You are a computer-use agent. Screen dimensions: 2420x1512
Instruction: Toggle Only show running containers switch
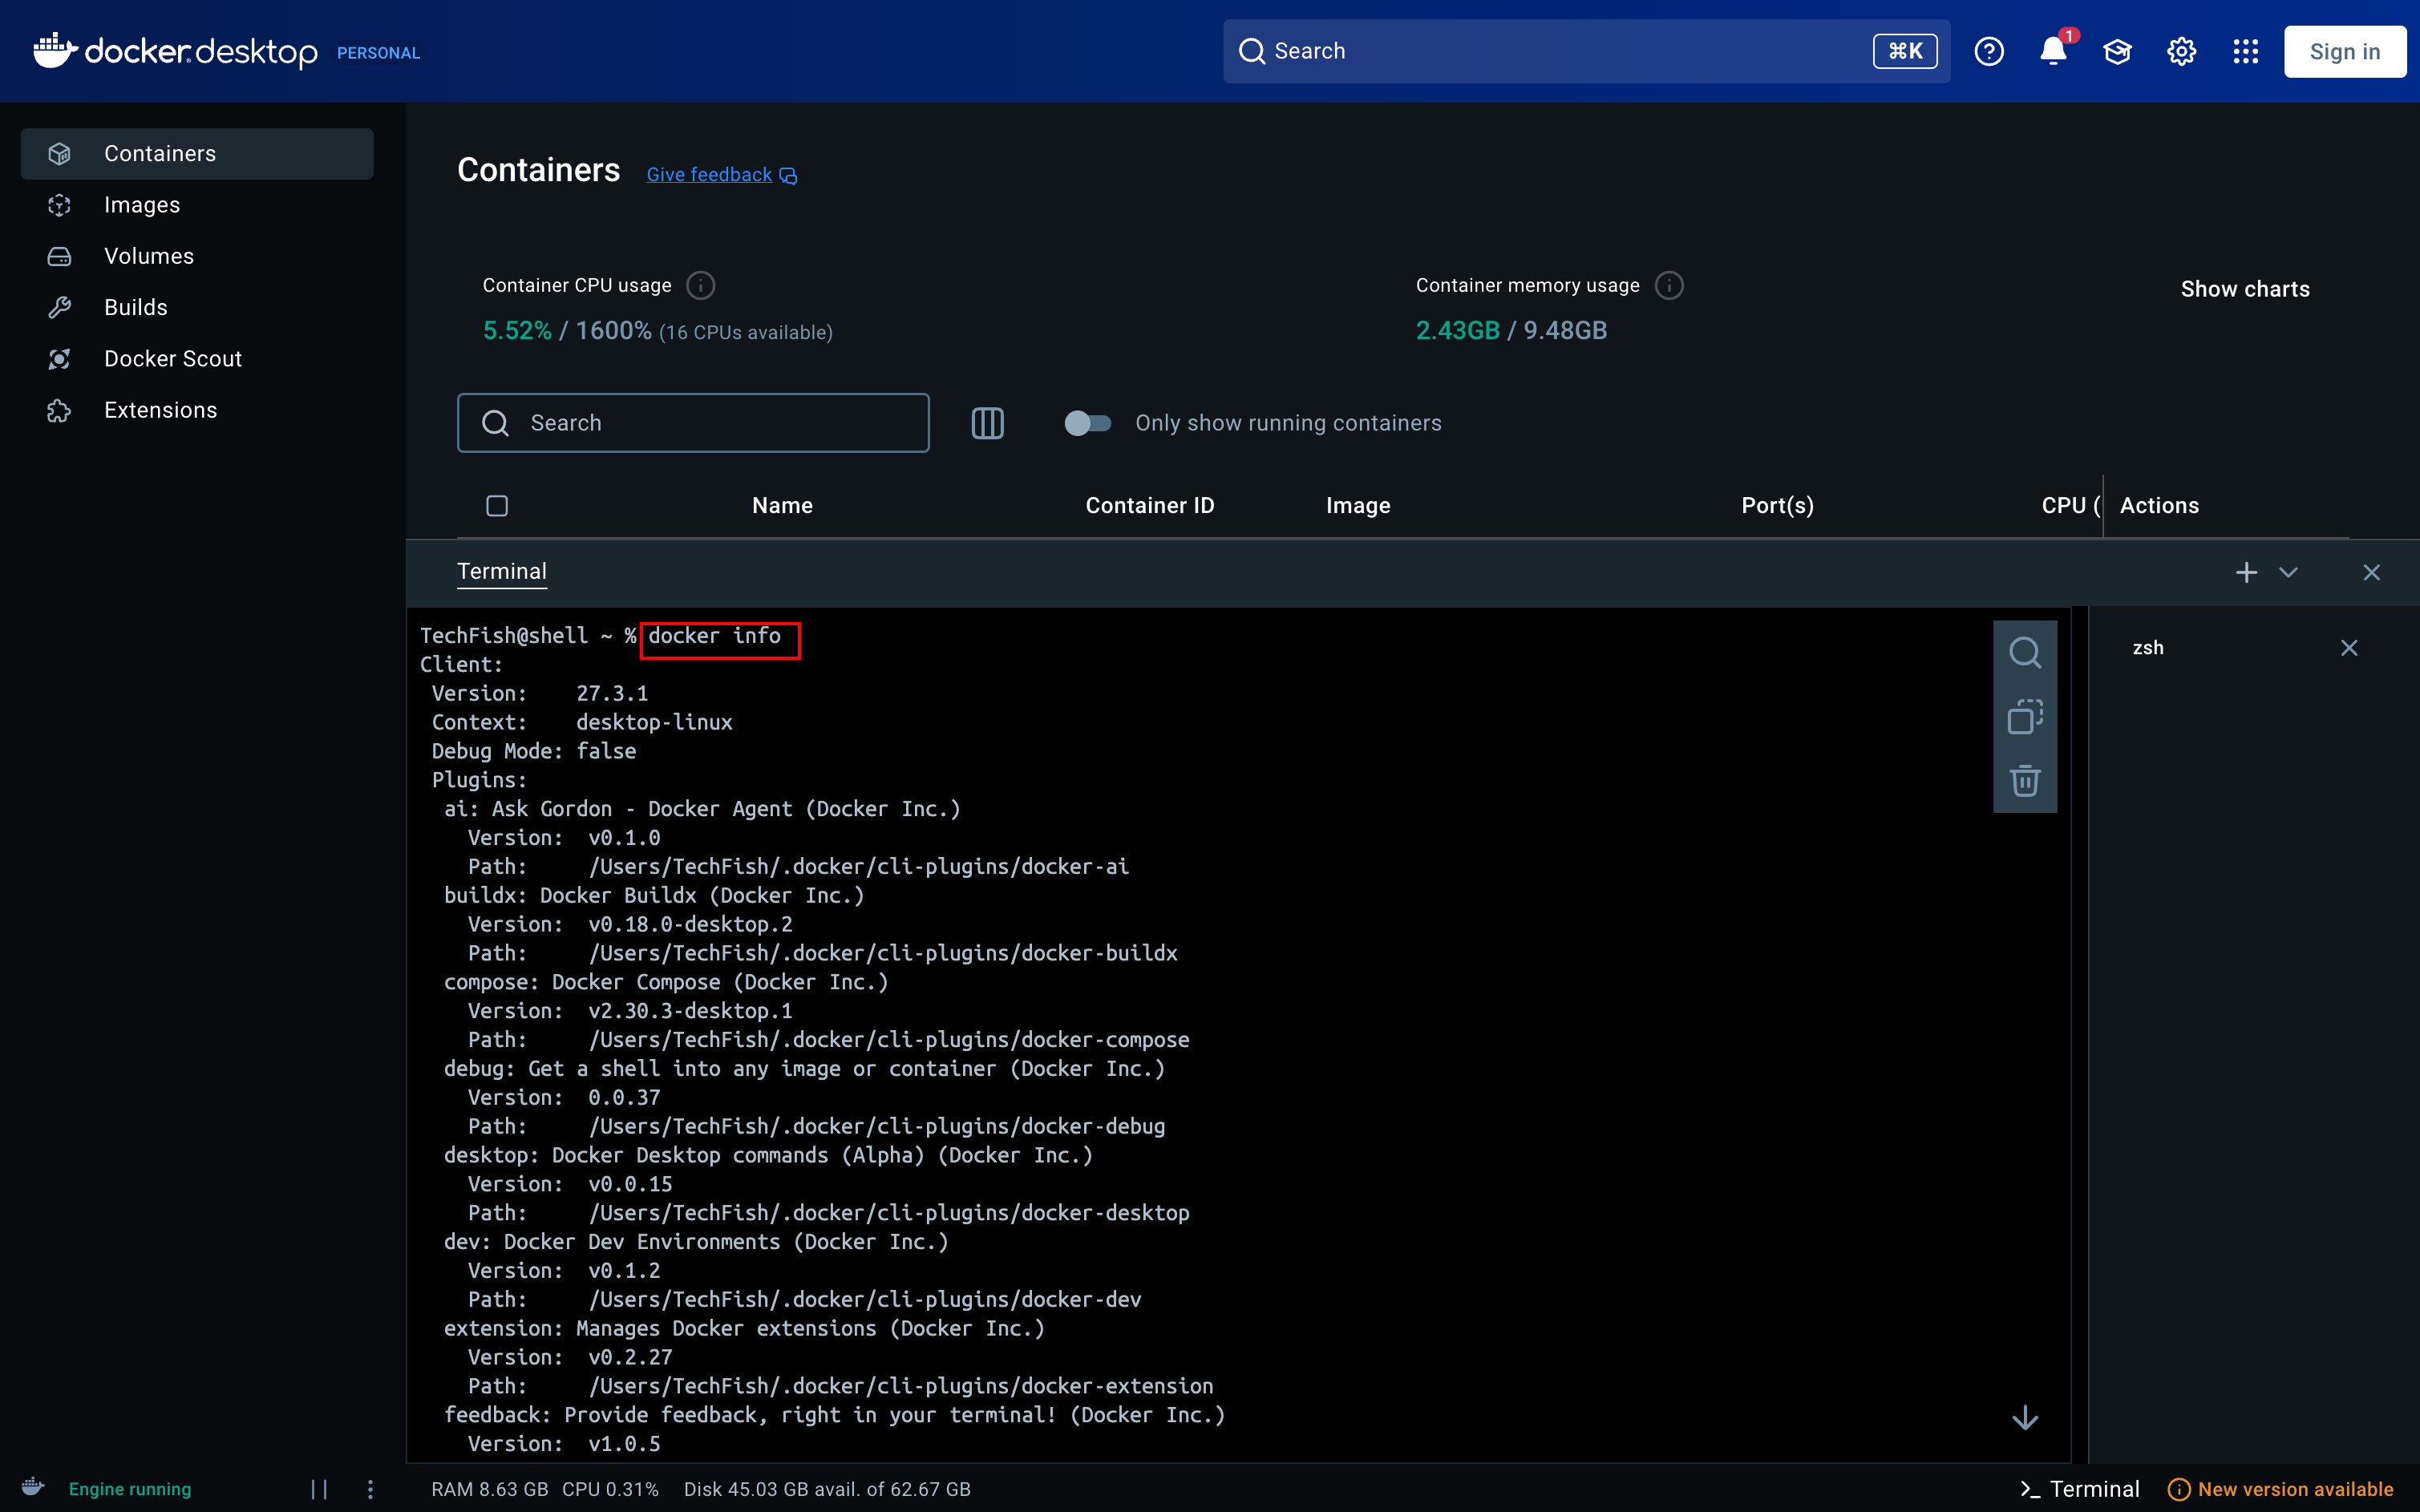pos(1087,423)
